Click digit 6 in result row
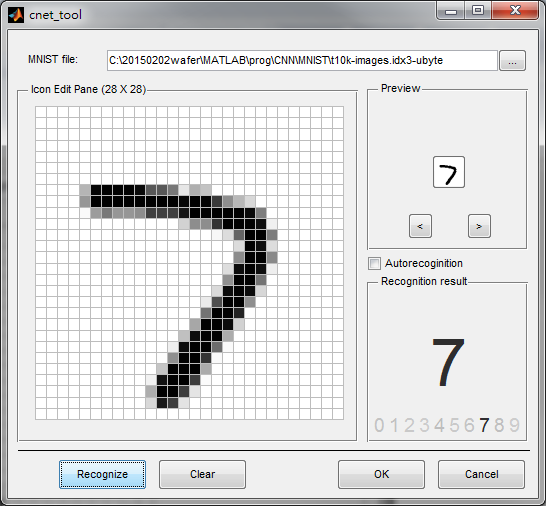546x506 pixels. point(469,425)
